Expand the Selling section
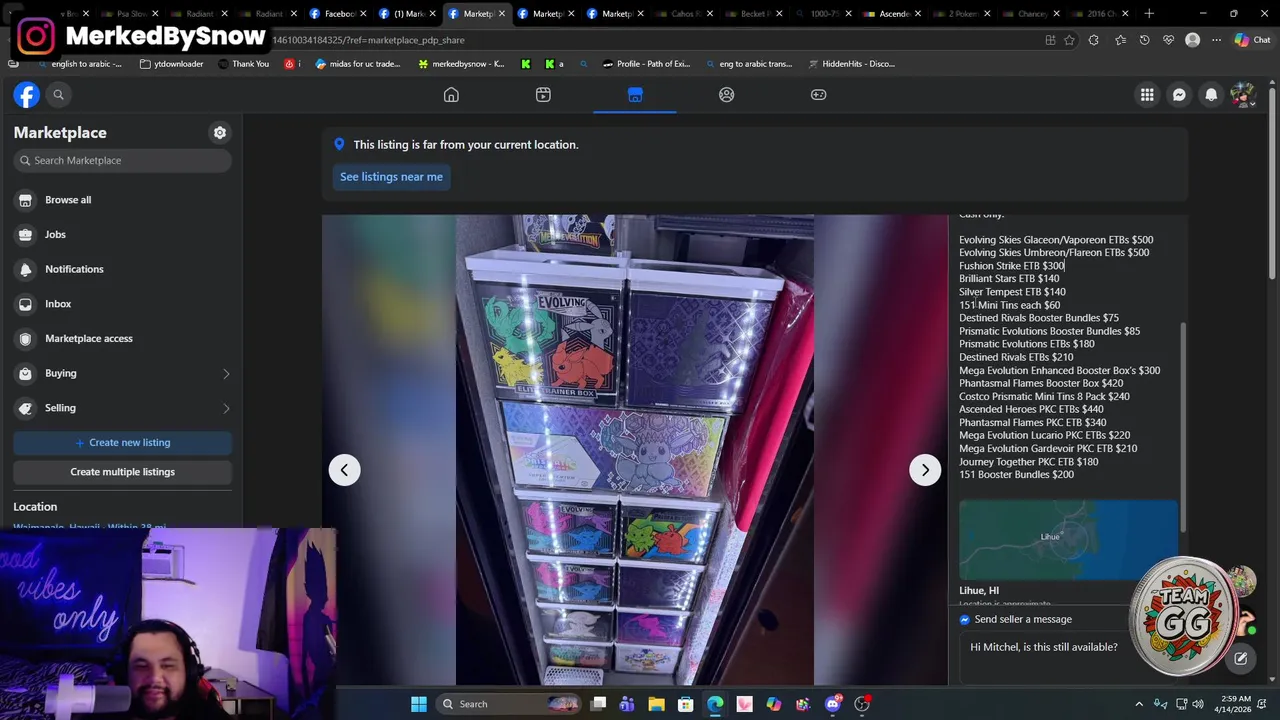Image resolution: width=1280 pixels, height=720 pixels. [x=122, y=408]
